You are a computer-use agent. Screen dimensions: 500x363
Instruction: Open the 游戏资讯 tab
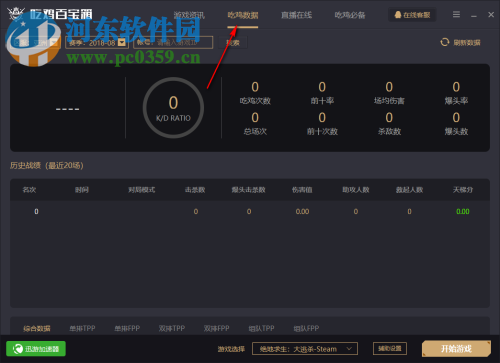coord(189,15)
